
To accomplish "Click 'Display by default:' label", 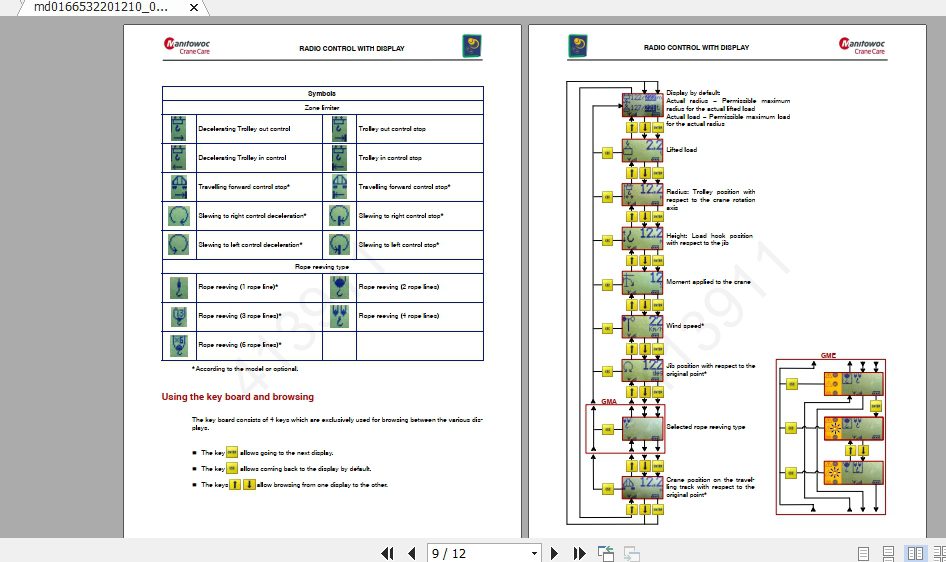I will coord(693,93).
